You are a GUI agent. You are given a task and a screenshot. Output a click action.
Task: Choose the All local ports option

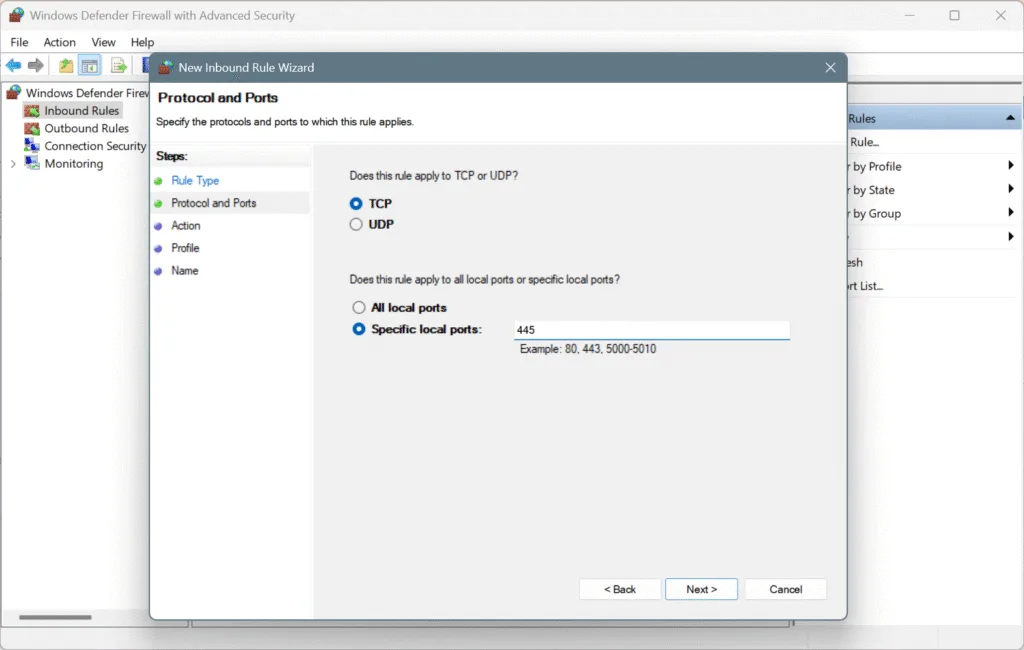[358, 307]
